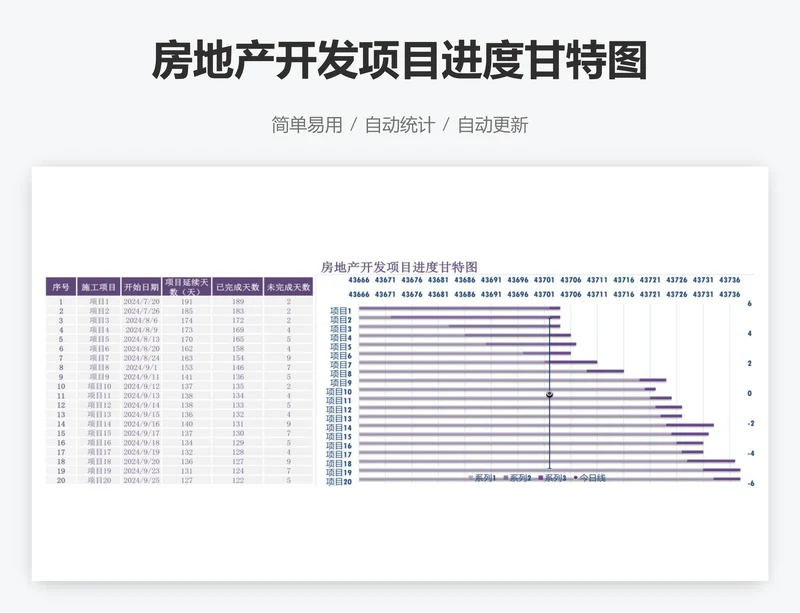Click the 项目7 label on the chart axis
The height and width of the screenshot is (613, 800).
click(340, 364)
